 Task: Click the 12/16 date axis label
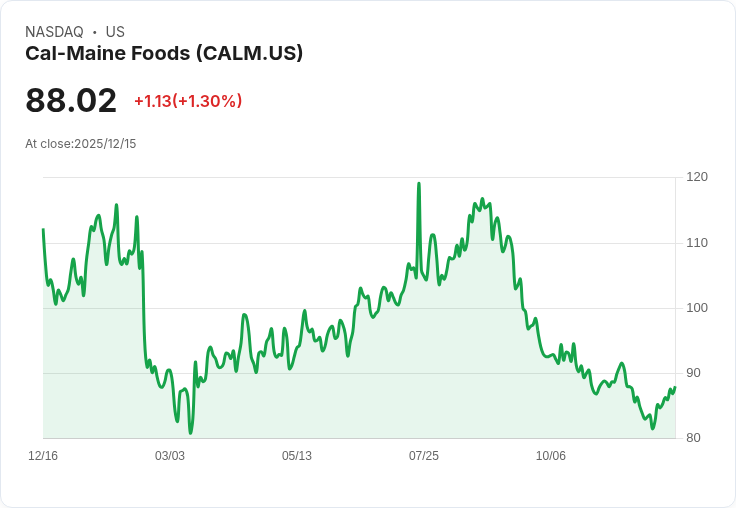(43, 455)
